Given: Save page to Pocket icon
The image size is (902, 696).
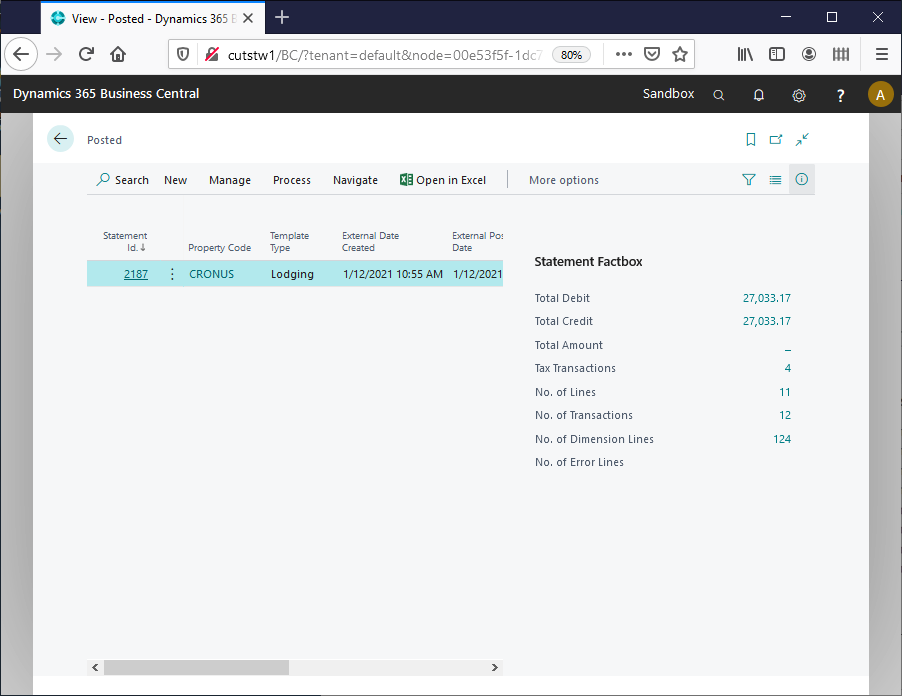Looking at the screenshot, I should pos(652,54).
